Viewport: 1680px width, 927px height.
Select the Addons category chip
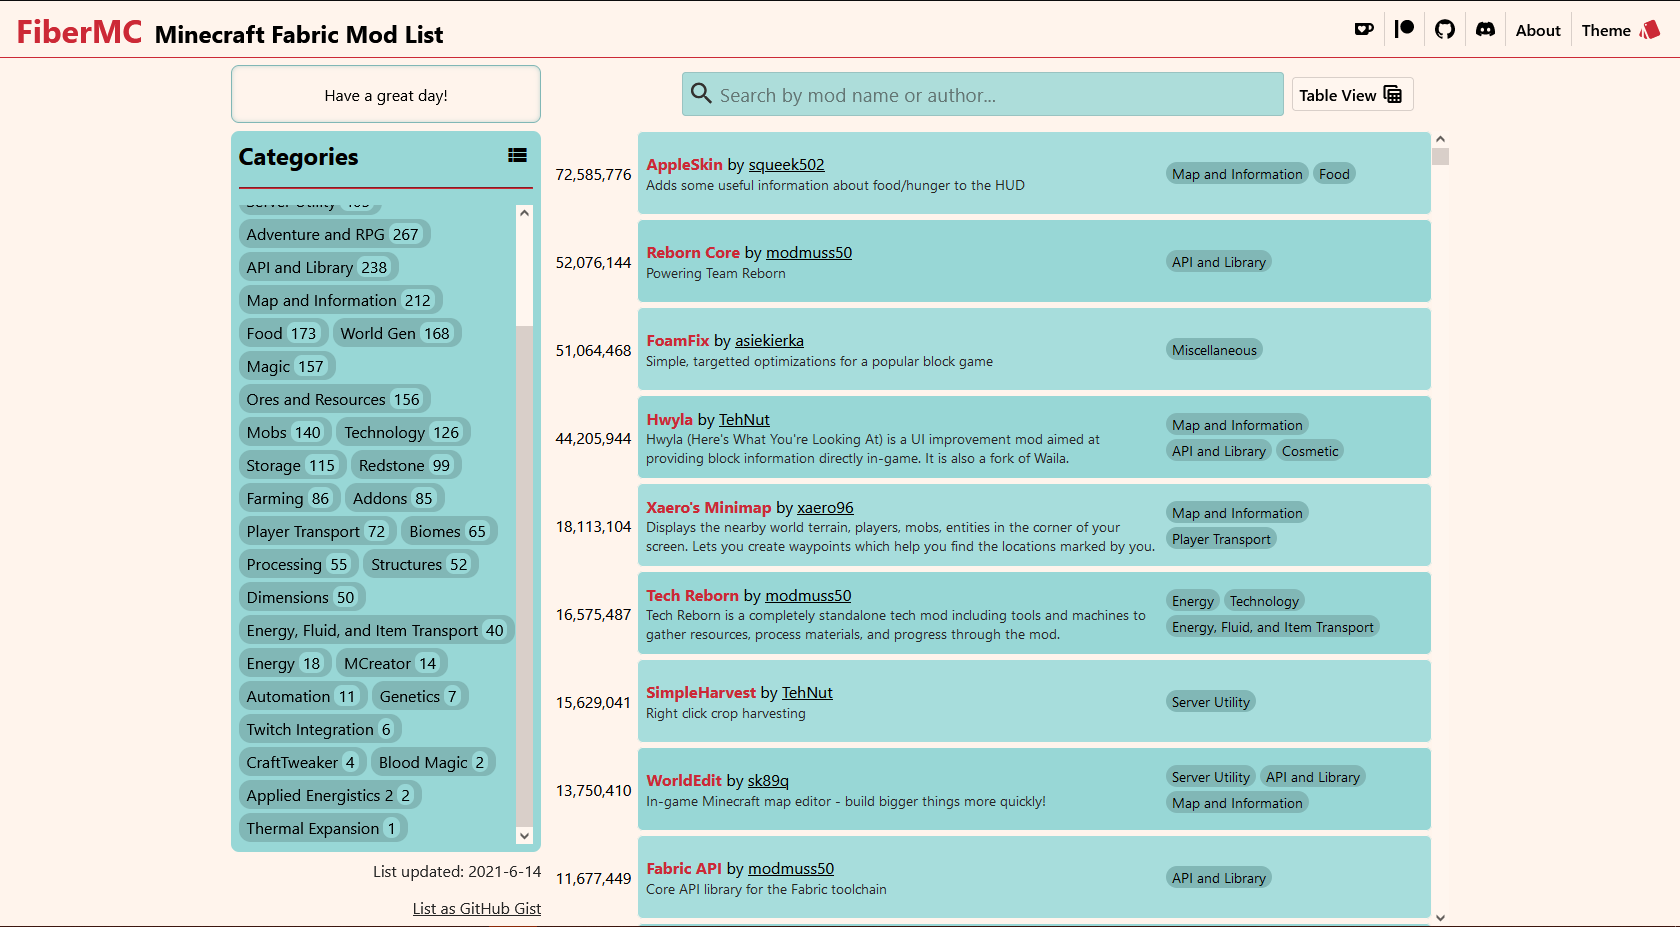393,498
